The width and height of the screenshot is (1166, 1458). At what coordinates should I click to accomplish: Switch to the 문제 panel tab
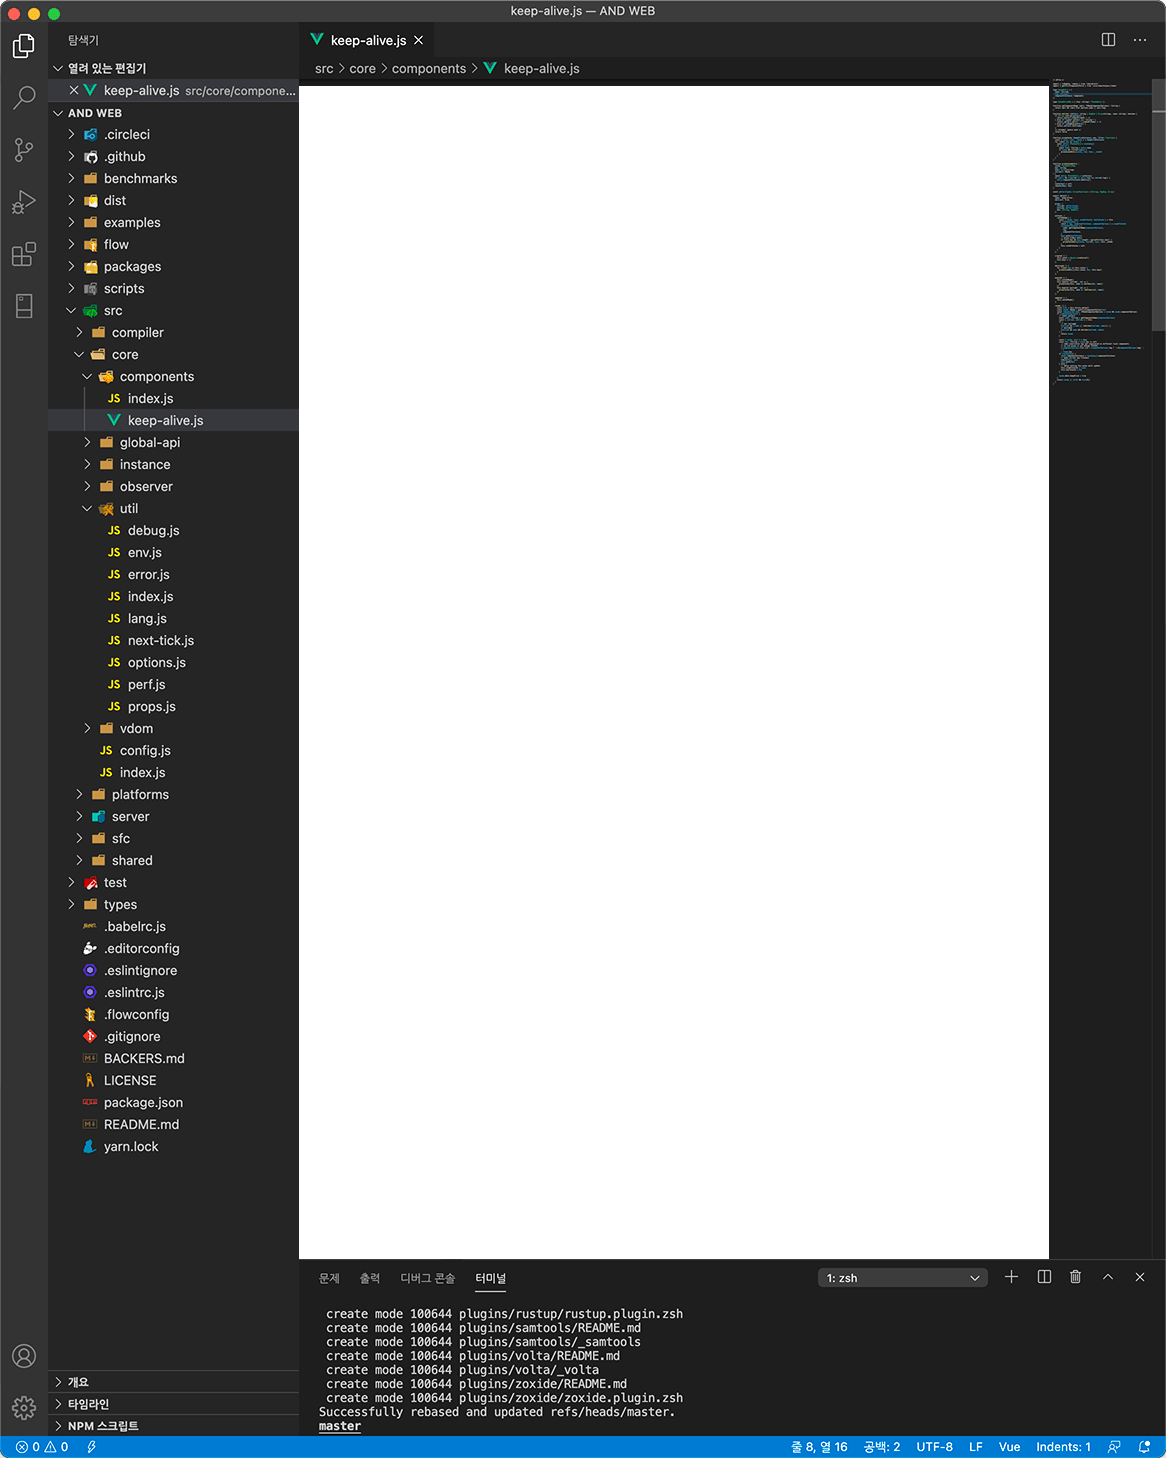[329, 1278]
